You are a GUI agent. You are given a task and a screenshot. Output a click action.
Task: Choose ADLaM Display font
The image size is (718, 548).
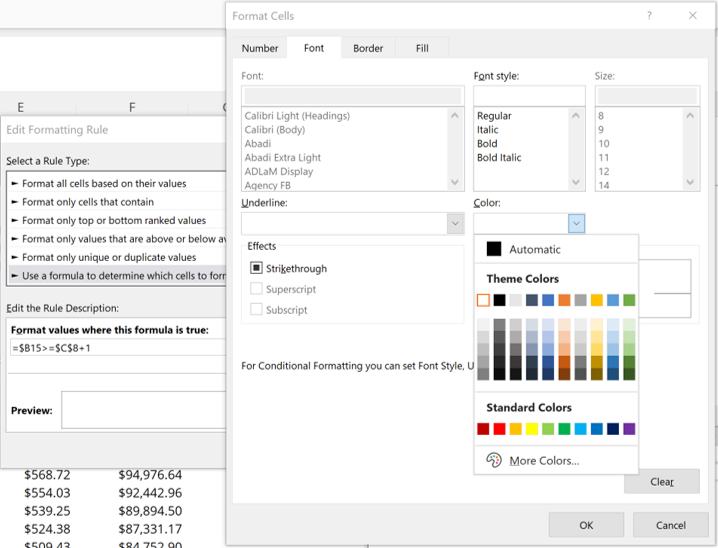point(279,172)
